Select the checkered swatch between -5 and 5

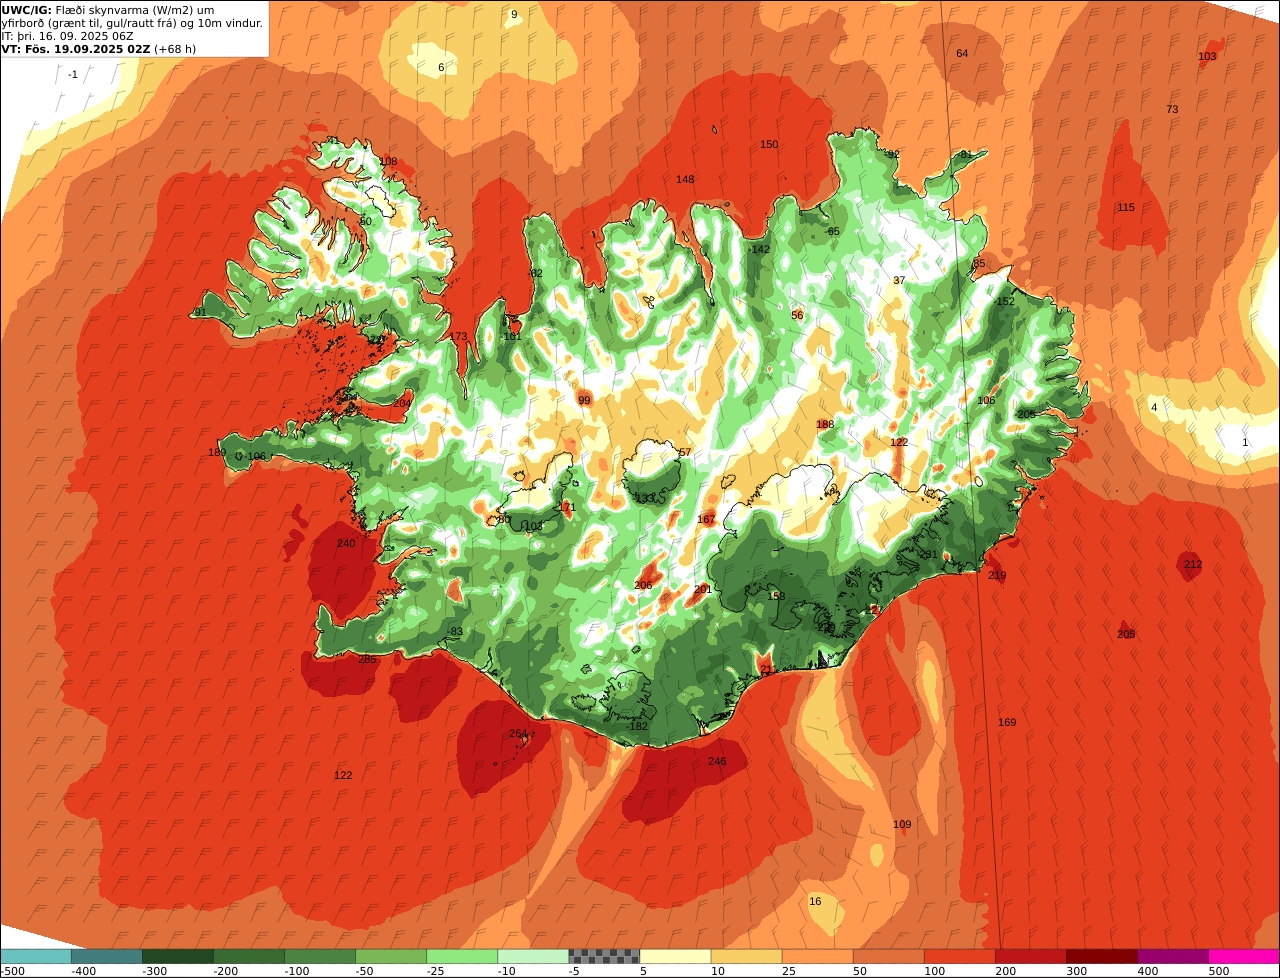[x=604, y=956]
